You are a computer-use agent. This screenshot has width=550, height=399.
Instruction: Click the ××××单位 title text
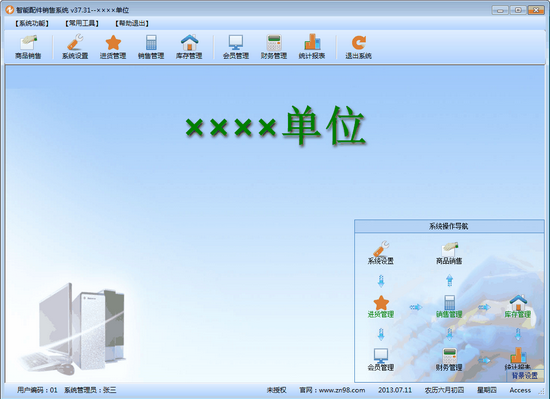point(276,126)
